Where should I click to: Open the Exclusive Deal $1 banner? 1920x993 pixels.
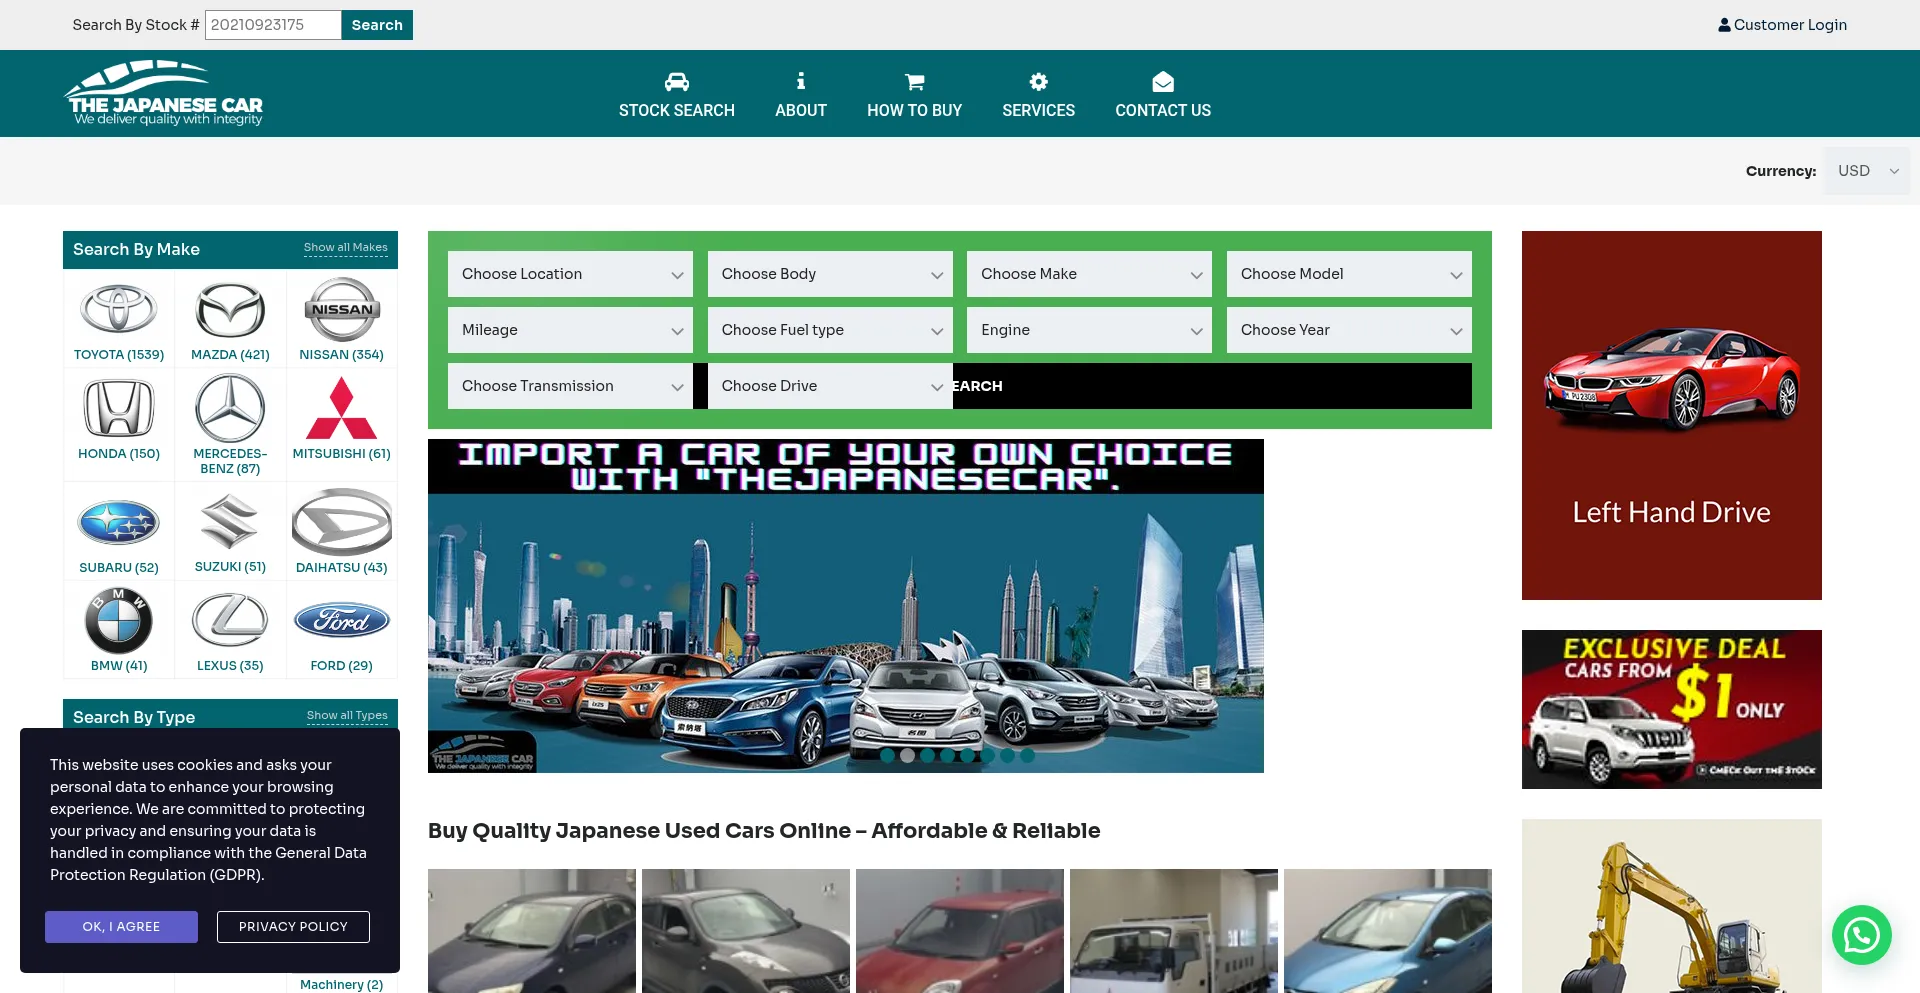(1672, 709)
